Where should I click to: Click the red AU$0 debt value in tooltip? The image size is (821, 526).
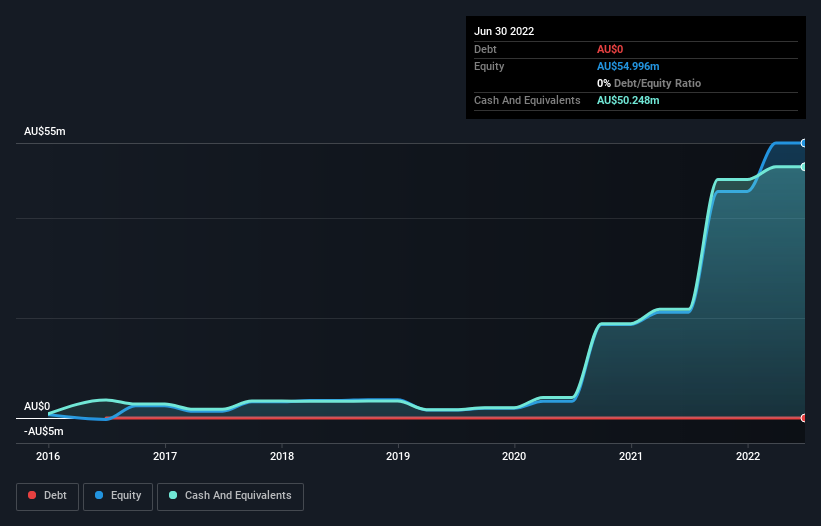click(610, 49)
